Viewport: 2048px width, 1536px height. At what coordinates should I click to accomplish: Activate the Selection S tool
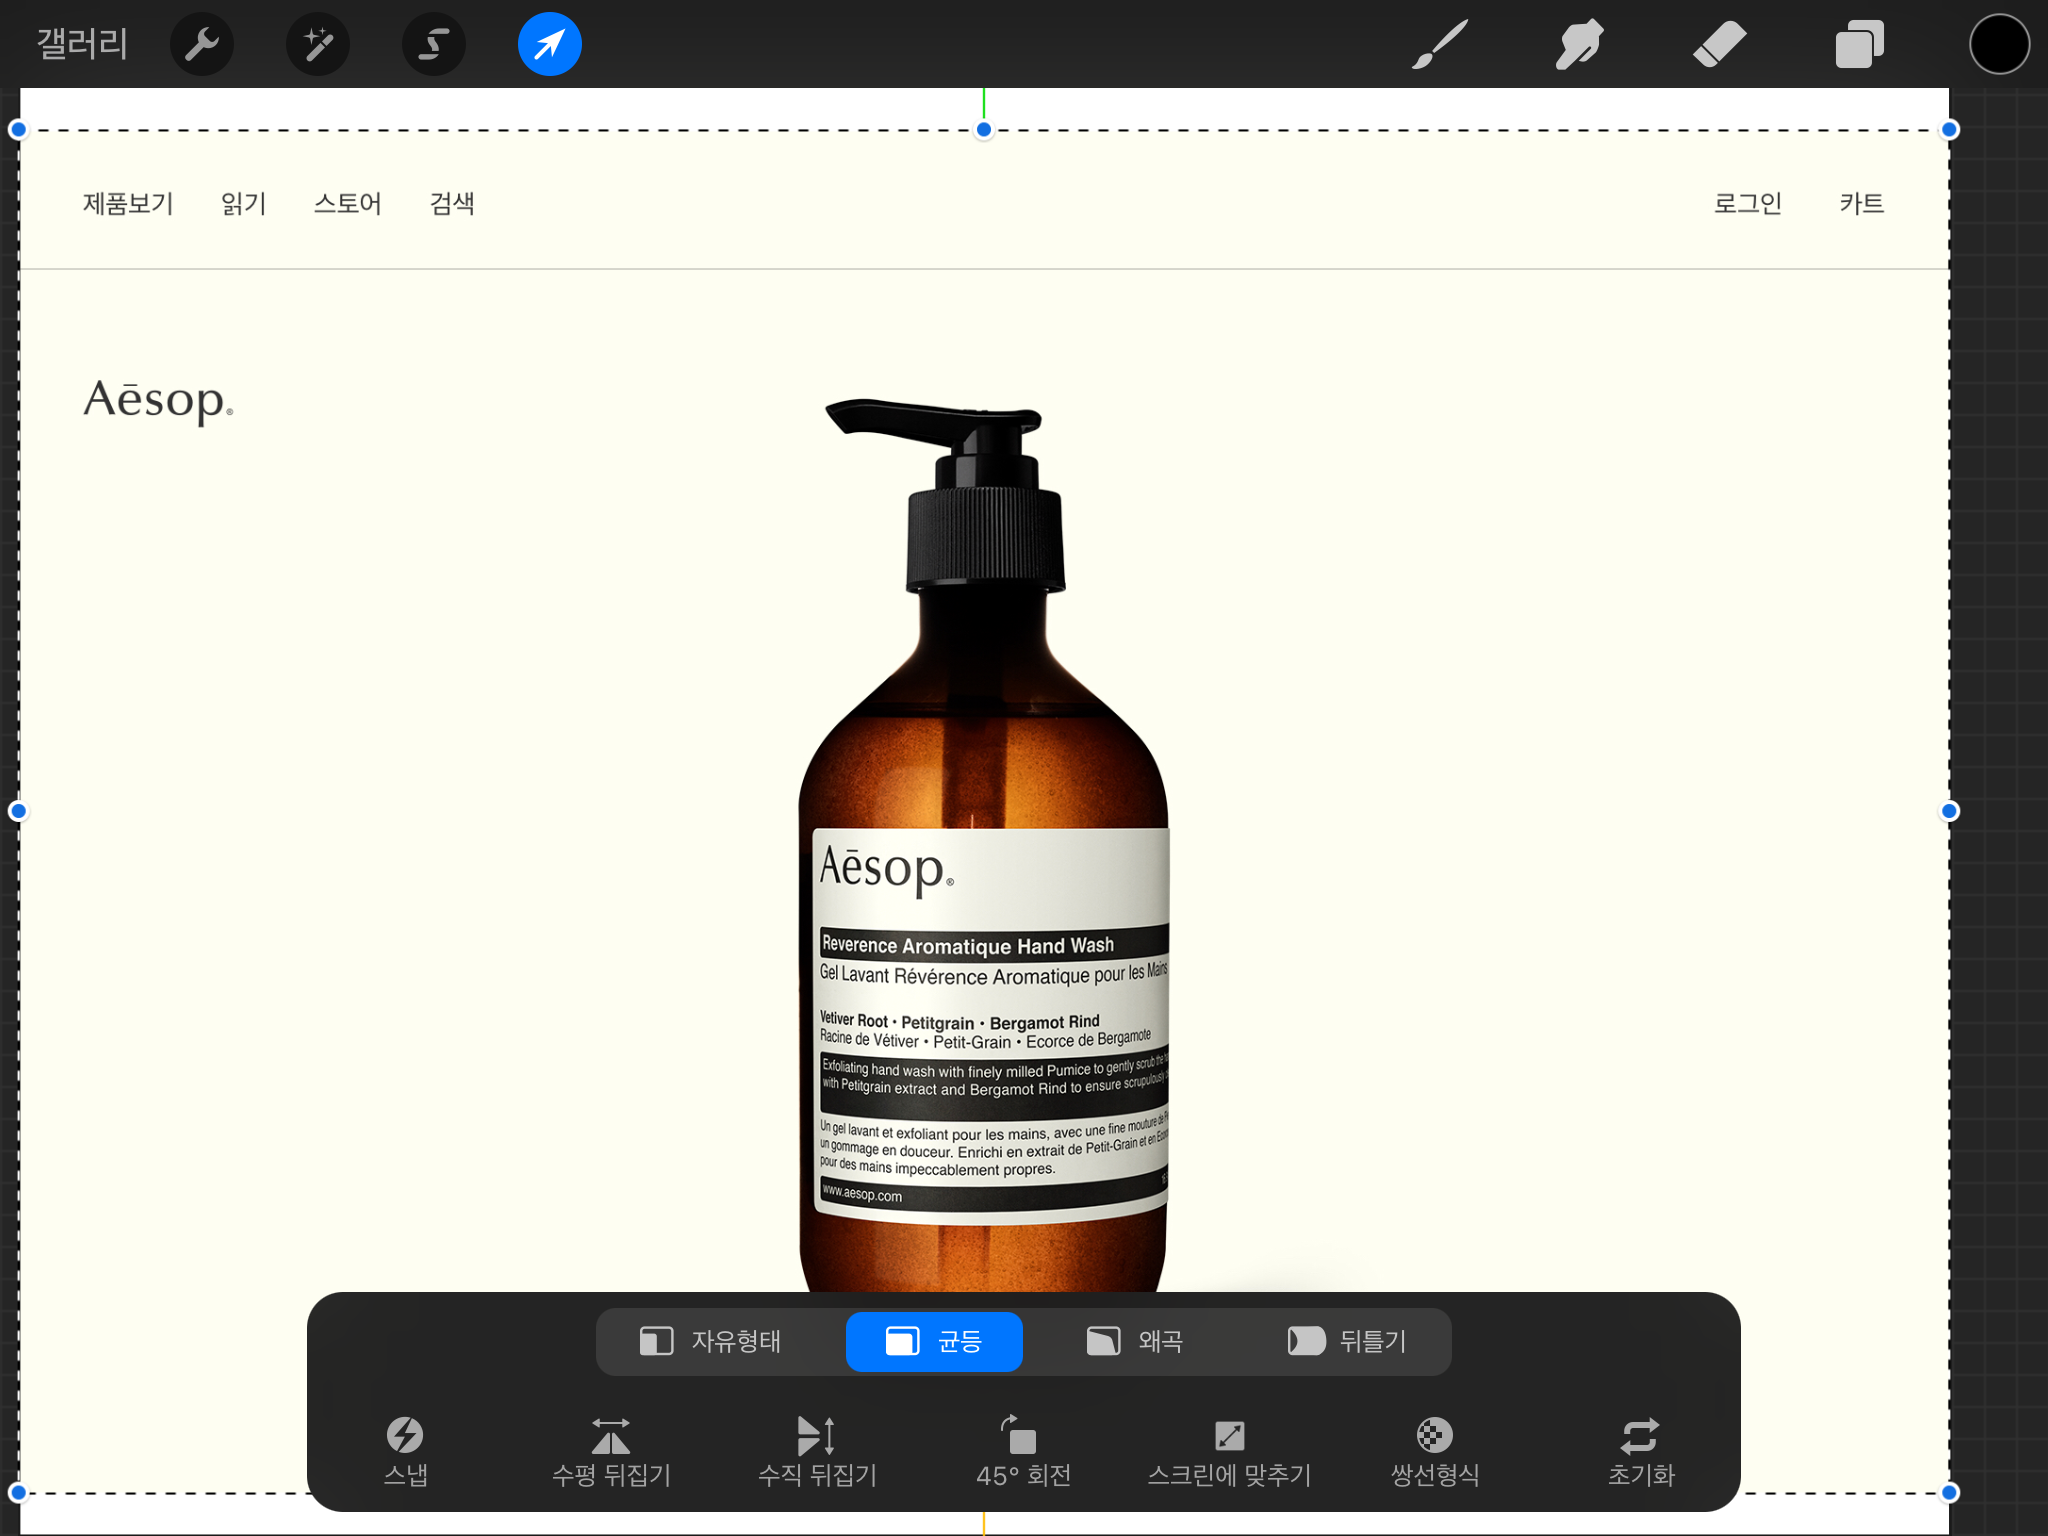click(x=434, y=44)
